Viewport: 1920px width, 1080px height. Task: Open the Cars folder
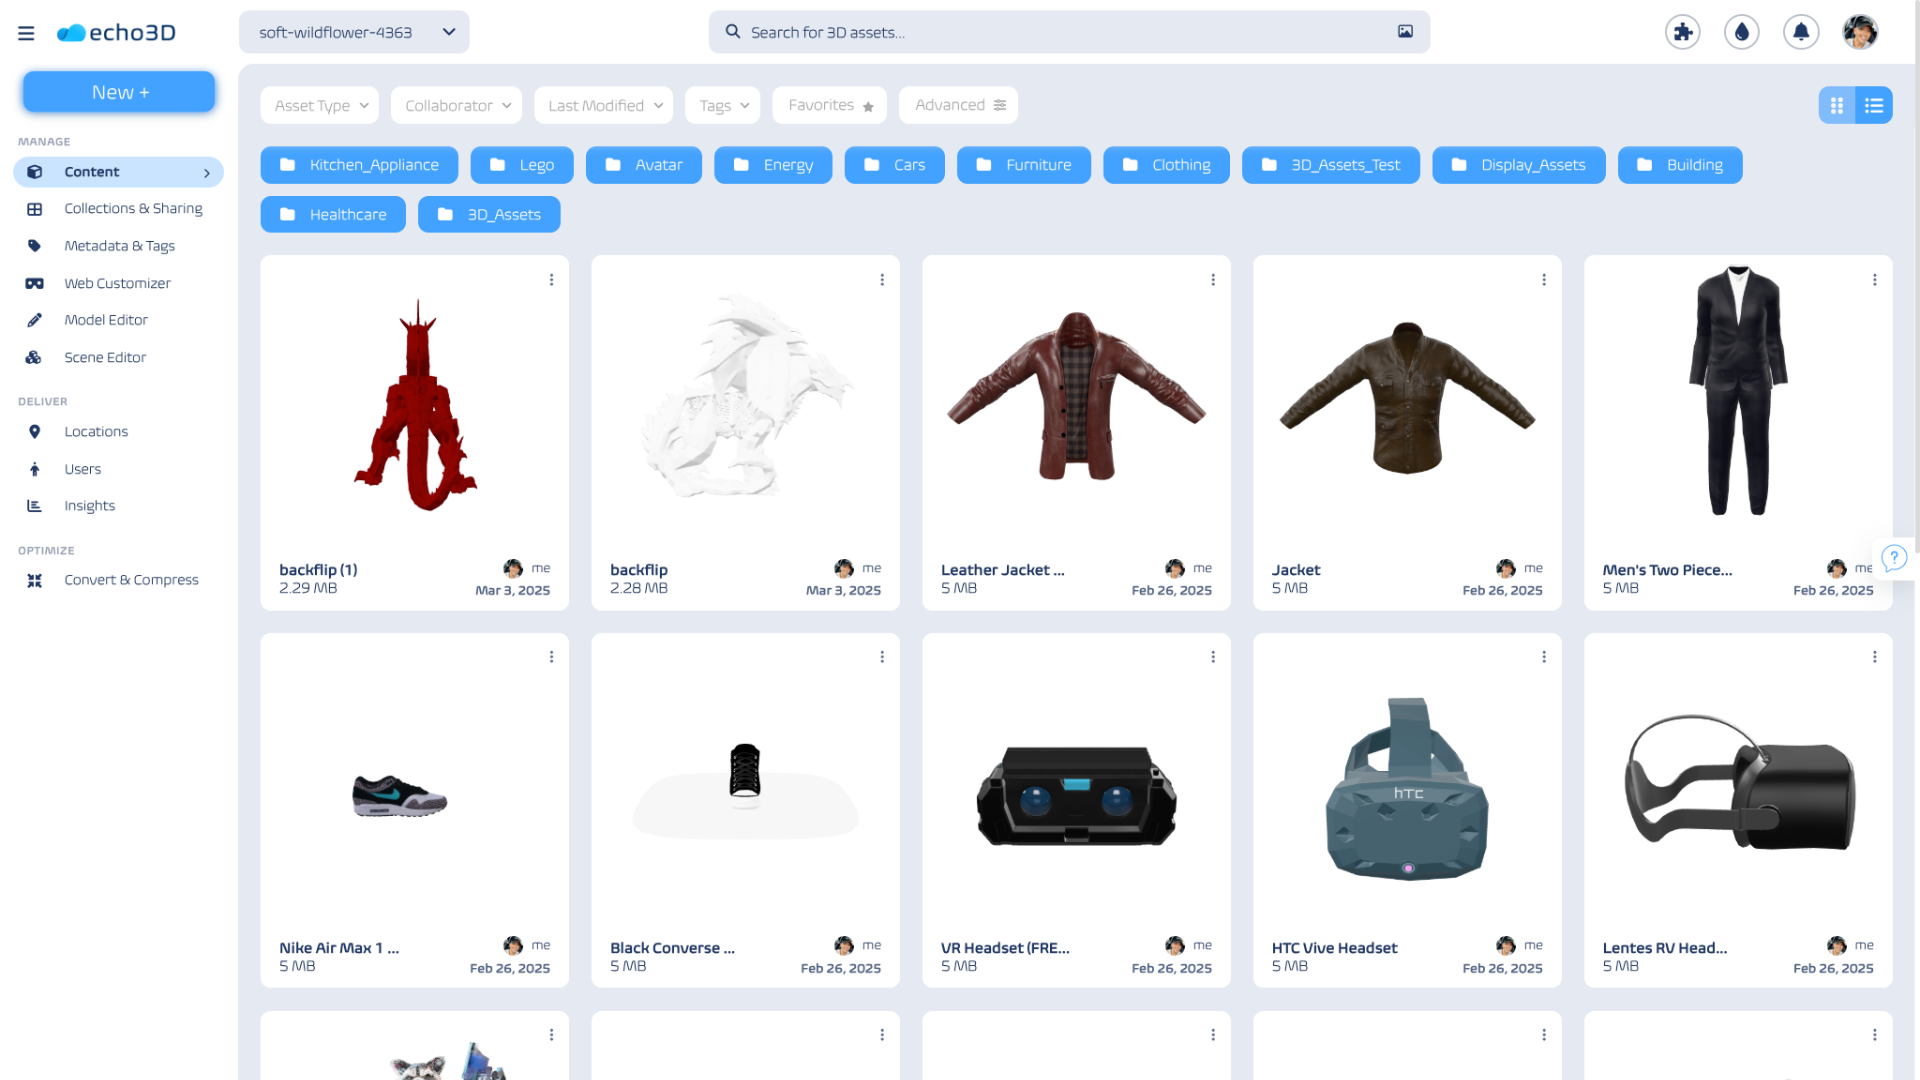point(895,165)
